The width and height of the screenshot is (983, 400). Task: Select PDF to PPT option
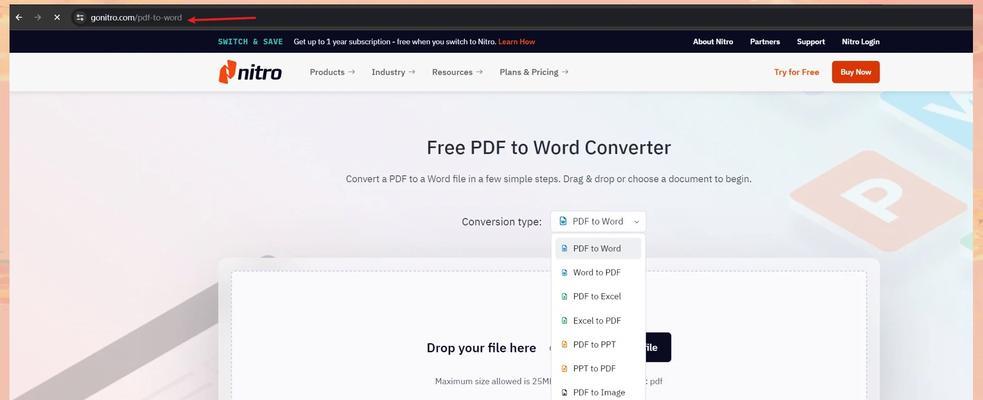point(598,344)
